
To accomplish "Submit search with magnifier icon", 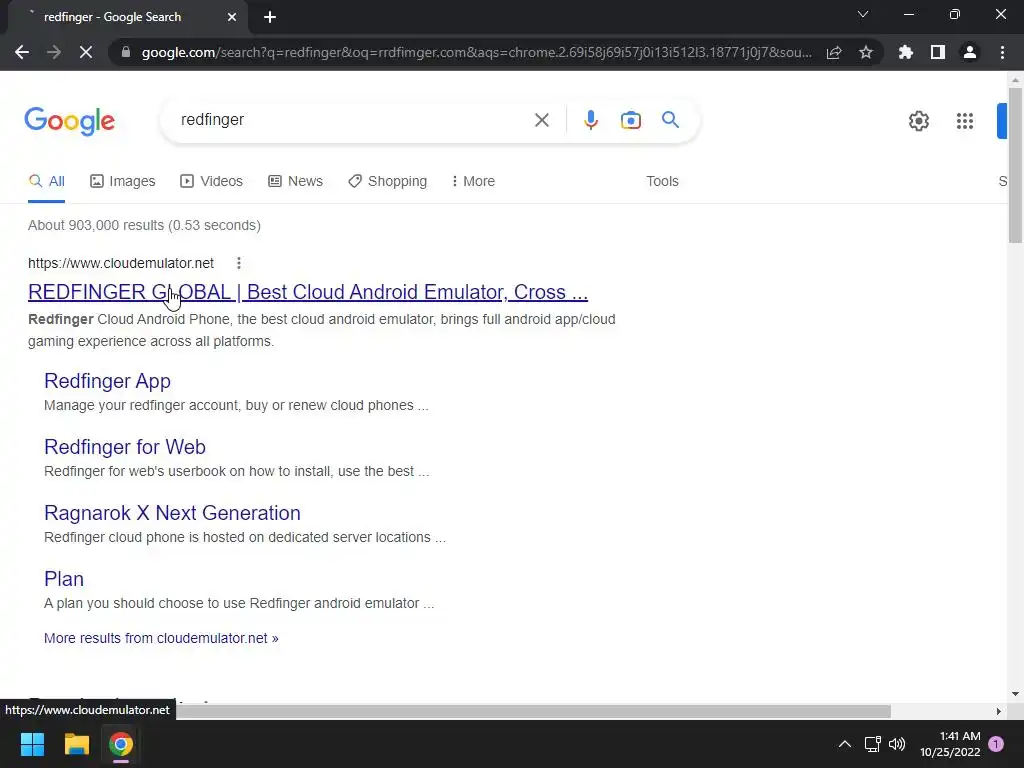I will pyautogui.click(x=670, y=120).
